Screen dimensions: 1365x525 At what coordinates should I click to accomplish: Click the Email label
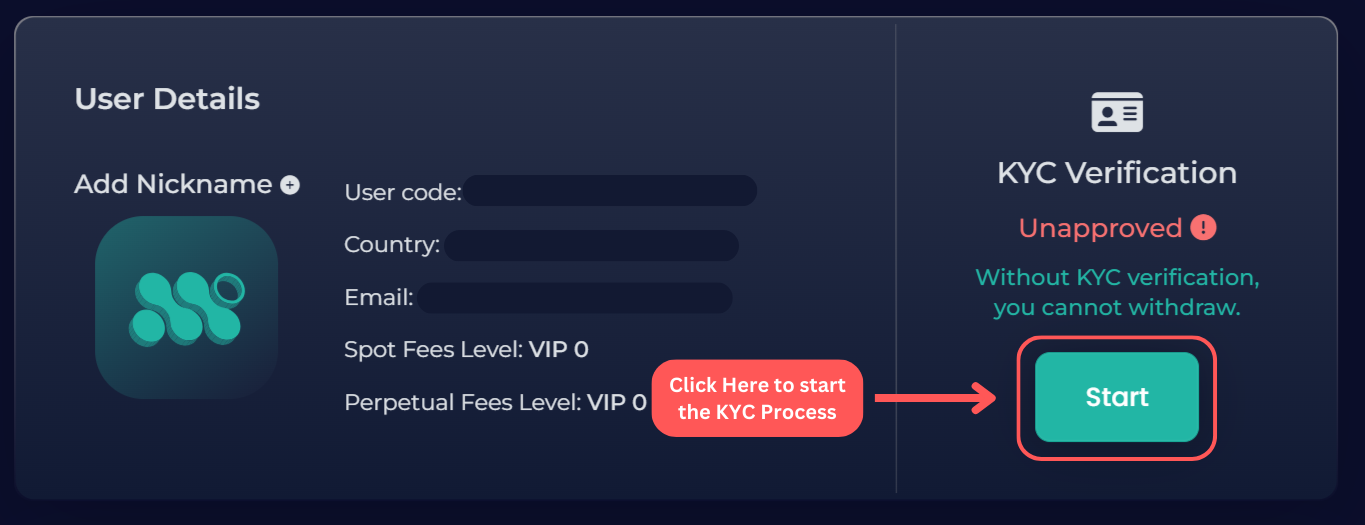pos(378,298)
